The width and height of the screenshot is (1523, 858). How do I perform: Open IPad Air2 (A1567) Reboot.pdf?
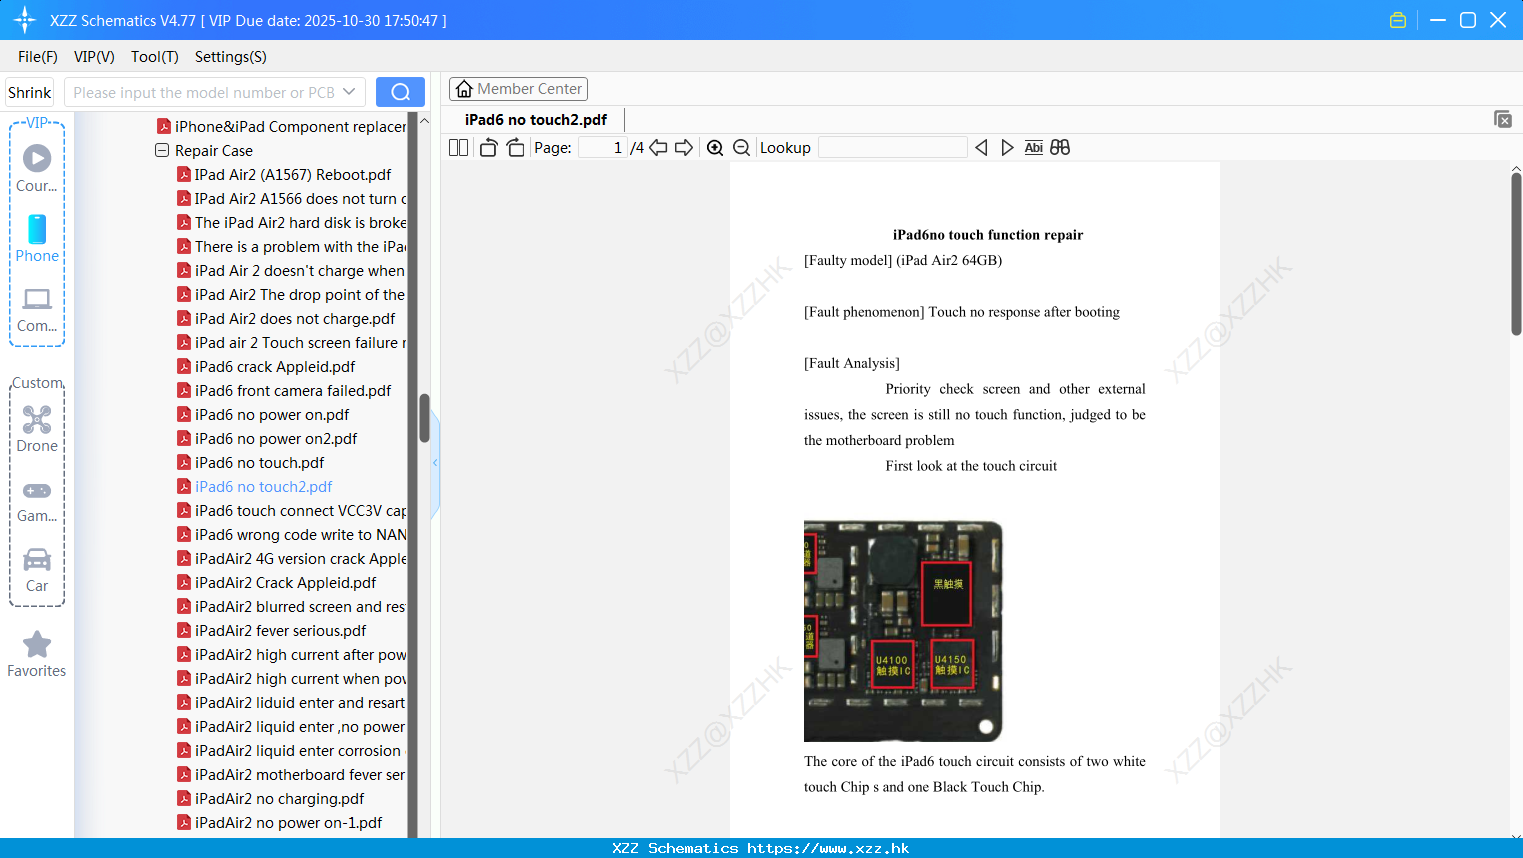point(284,175)
